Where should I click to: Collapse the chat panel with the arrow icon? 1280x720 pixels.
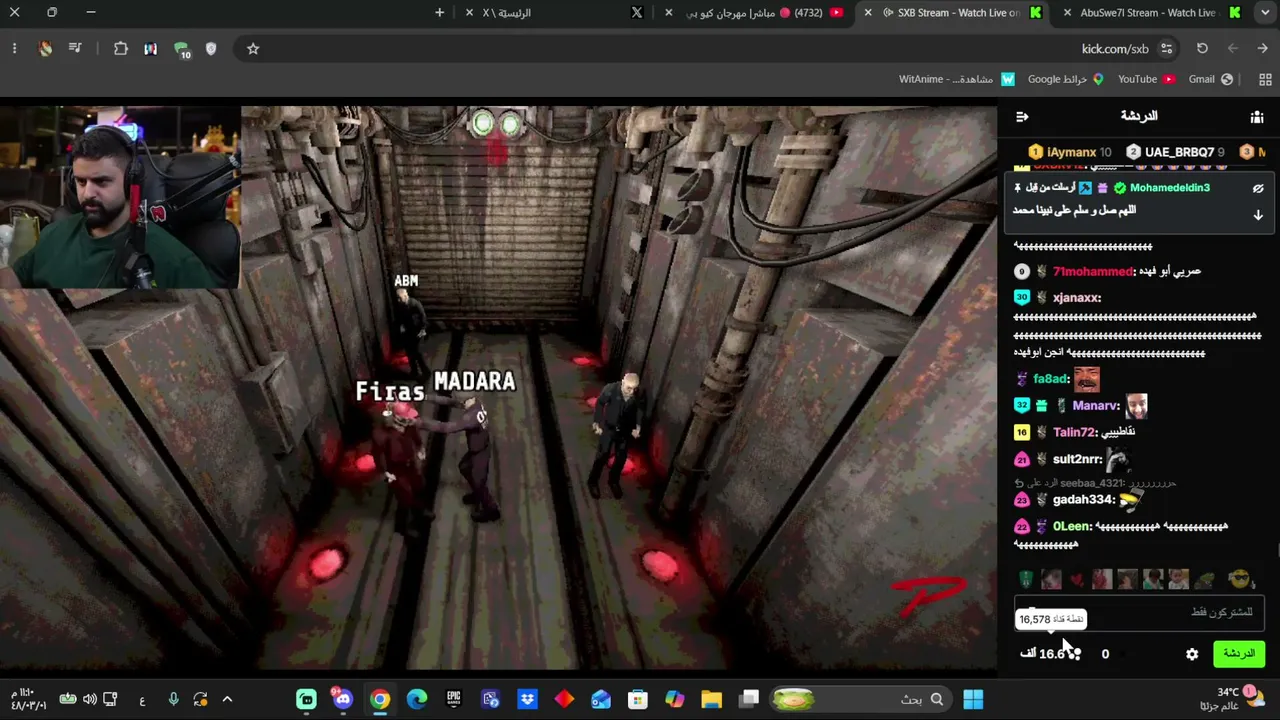tap(1022, 117)
